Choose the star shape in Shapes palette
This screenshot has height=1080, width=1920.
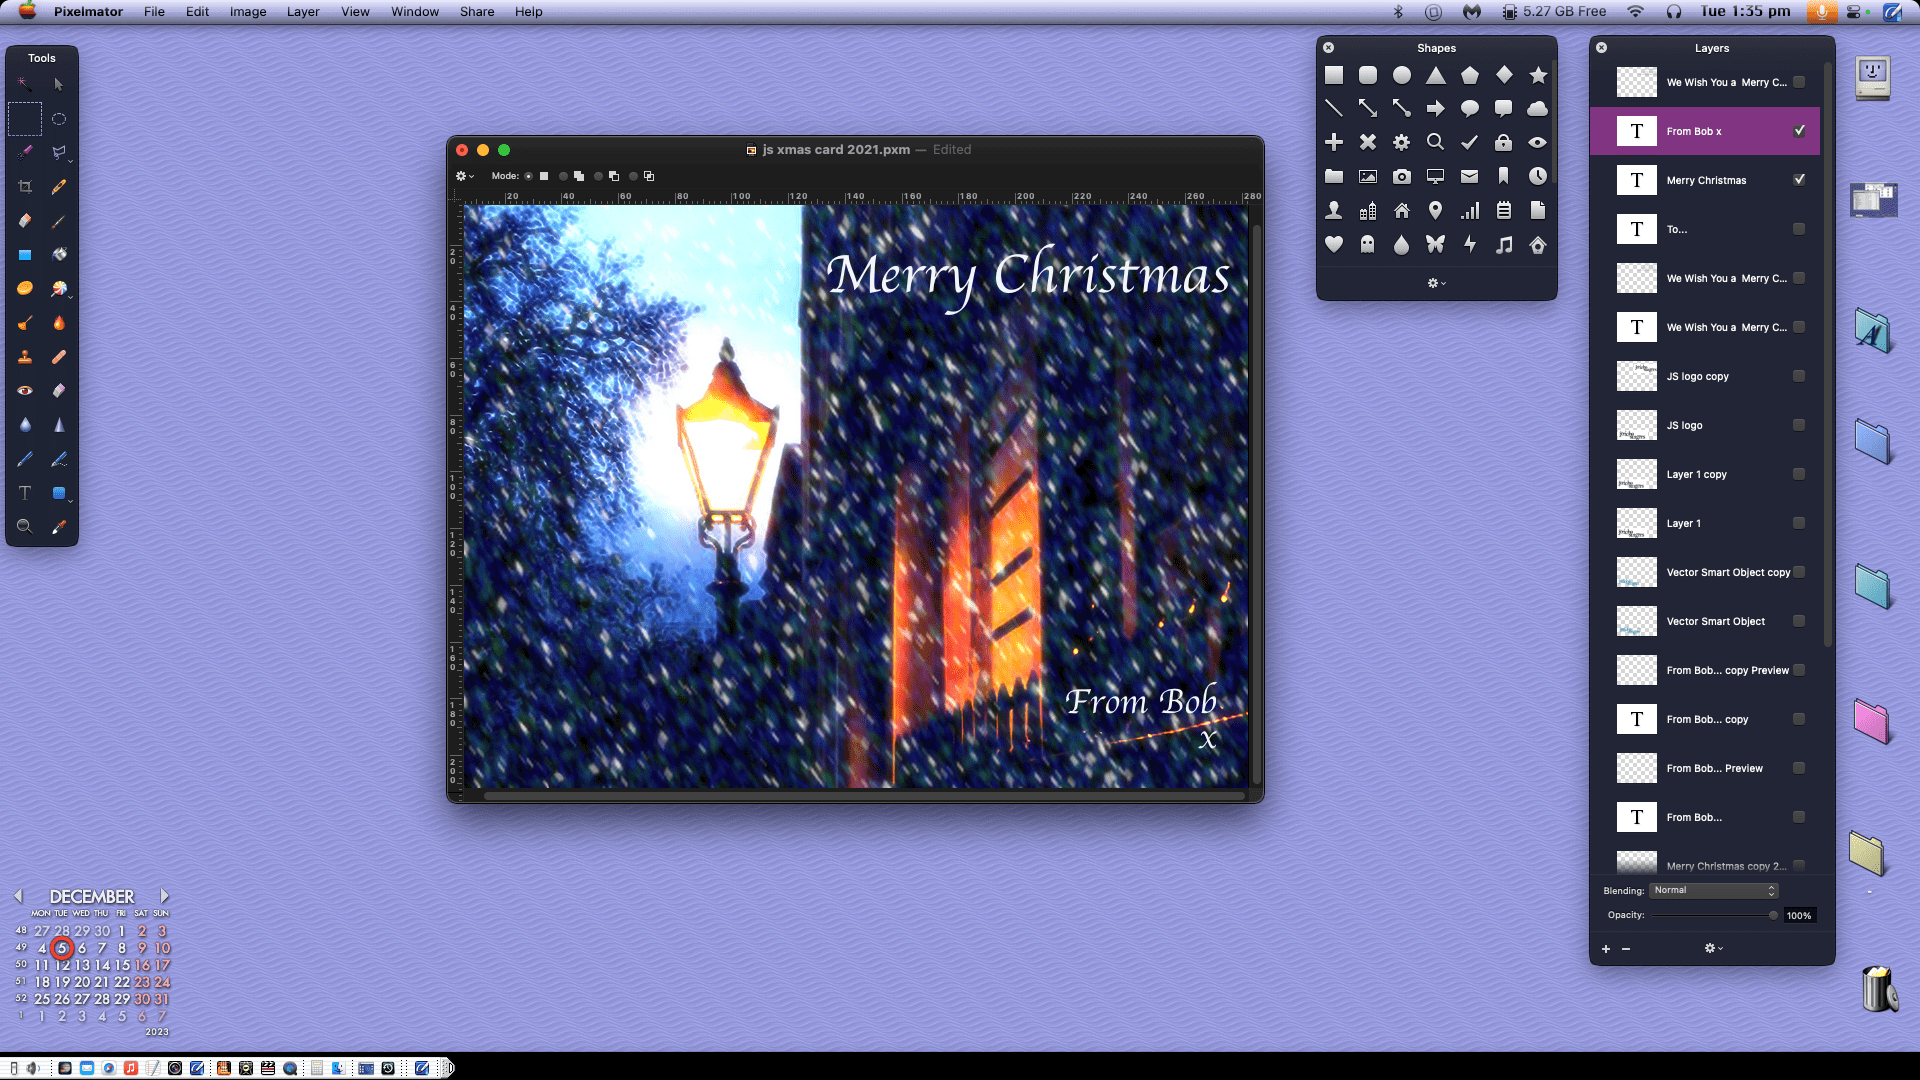[1538, 75]
